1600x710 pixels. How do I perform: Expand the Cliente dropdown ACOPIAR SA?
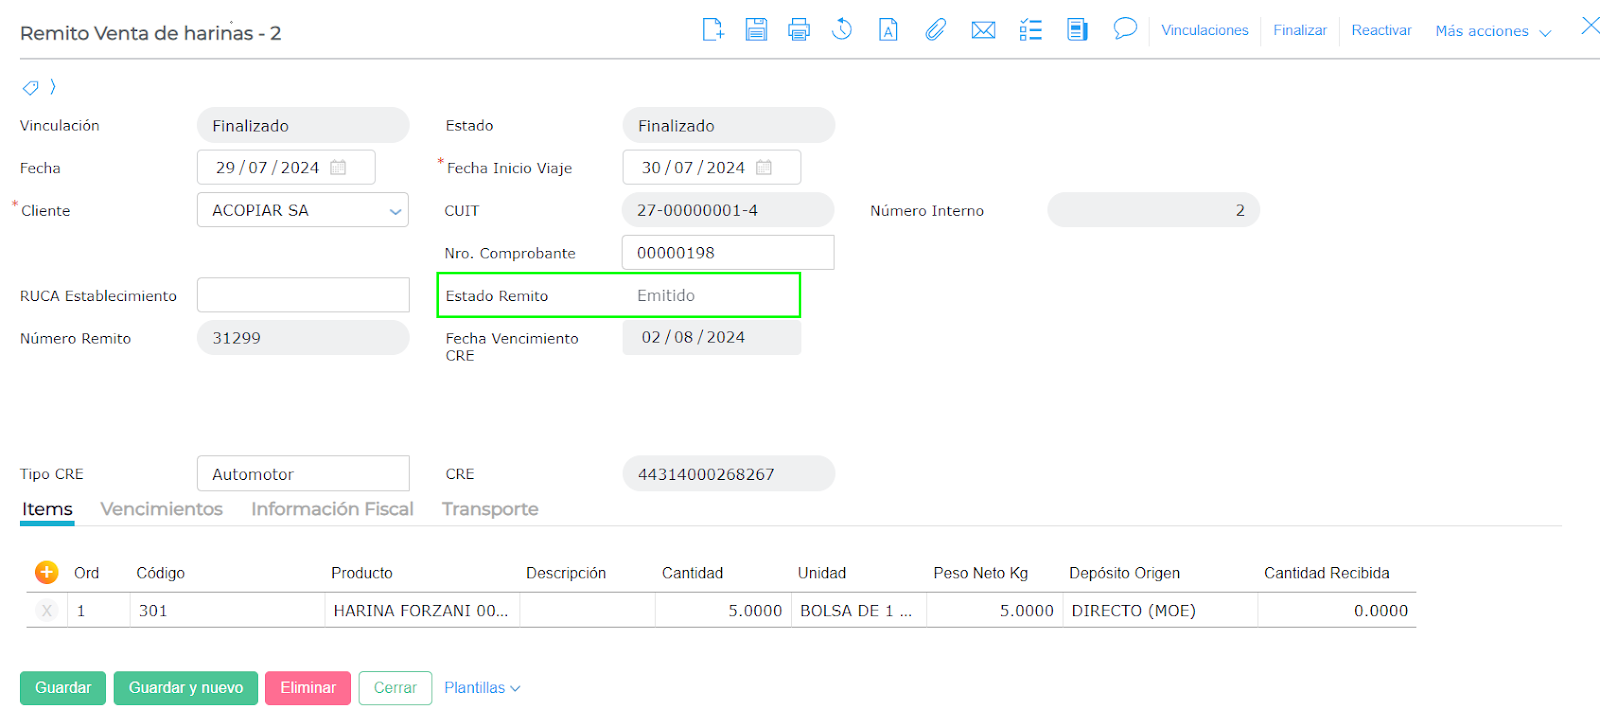395,211
